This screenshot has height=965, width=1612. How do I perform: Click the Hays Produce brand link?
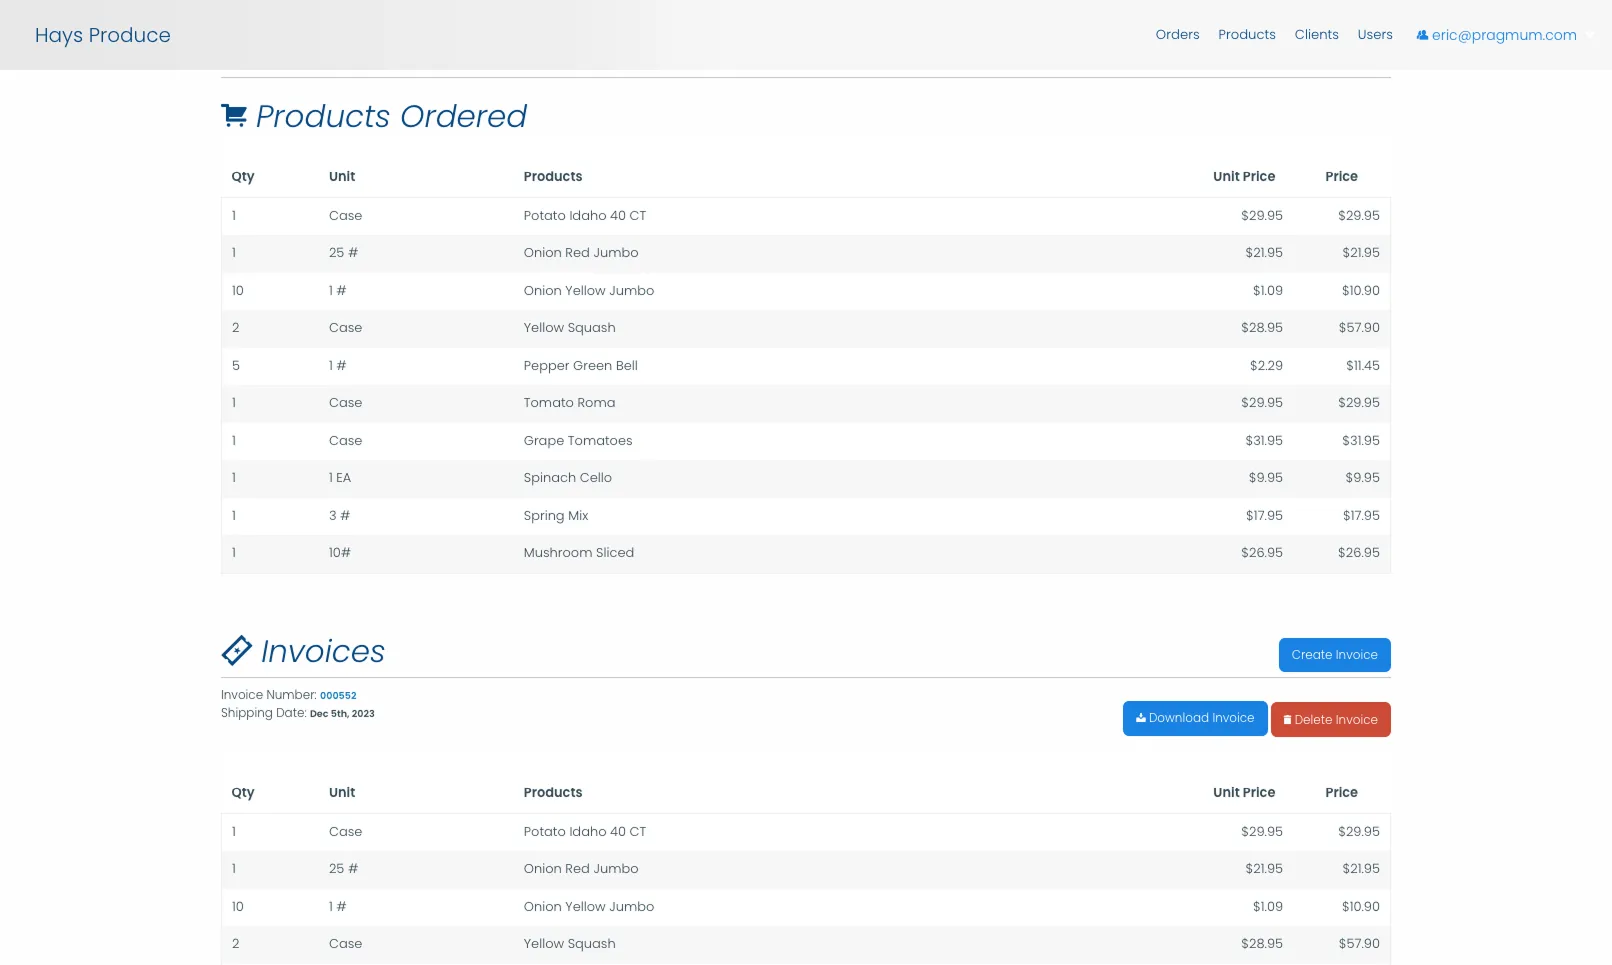(x=102, y=35)
